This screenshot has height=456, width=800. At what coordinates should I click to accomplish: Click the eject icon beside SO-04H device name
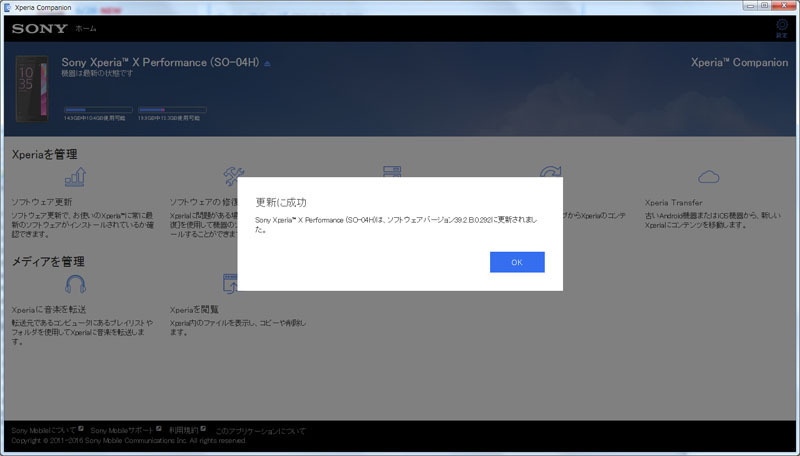point(267,64)
